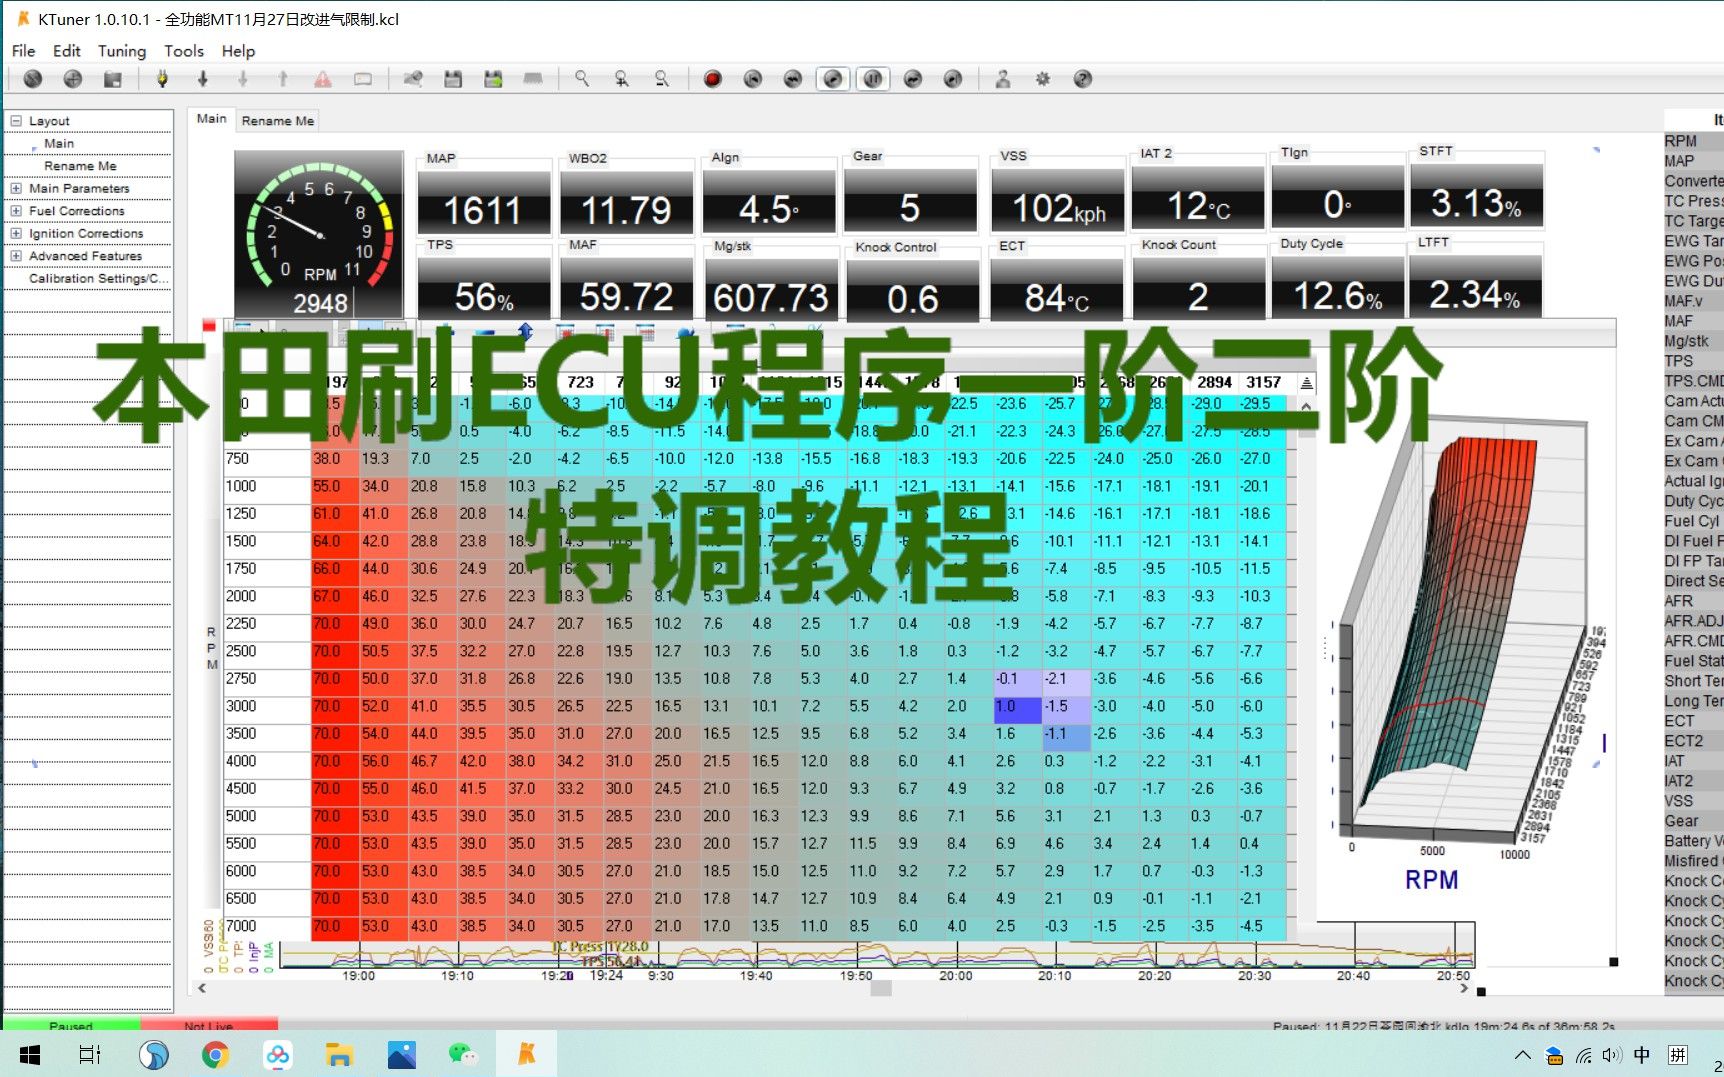Viewport: 1724px width, 1077px height.
Task: Click the datalog scrollbar left arrow
Action: click(x=202, y=988)
